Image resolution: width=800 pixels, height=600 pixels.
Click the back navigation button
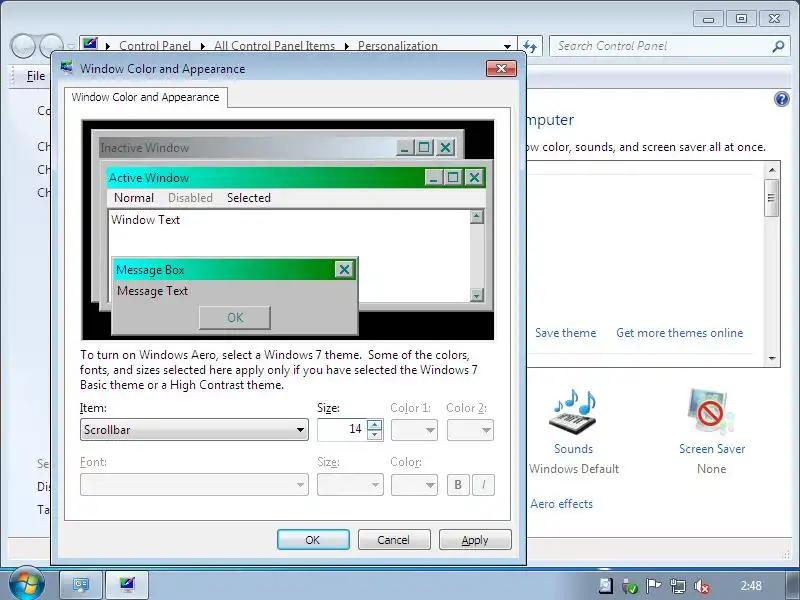pyautogui.click(x=22, y=46)
